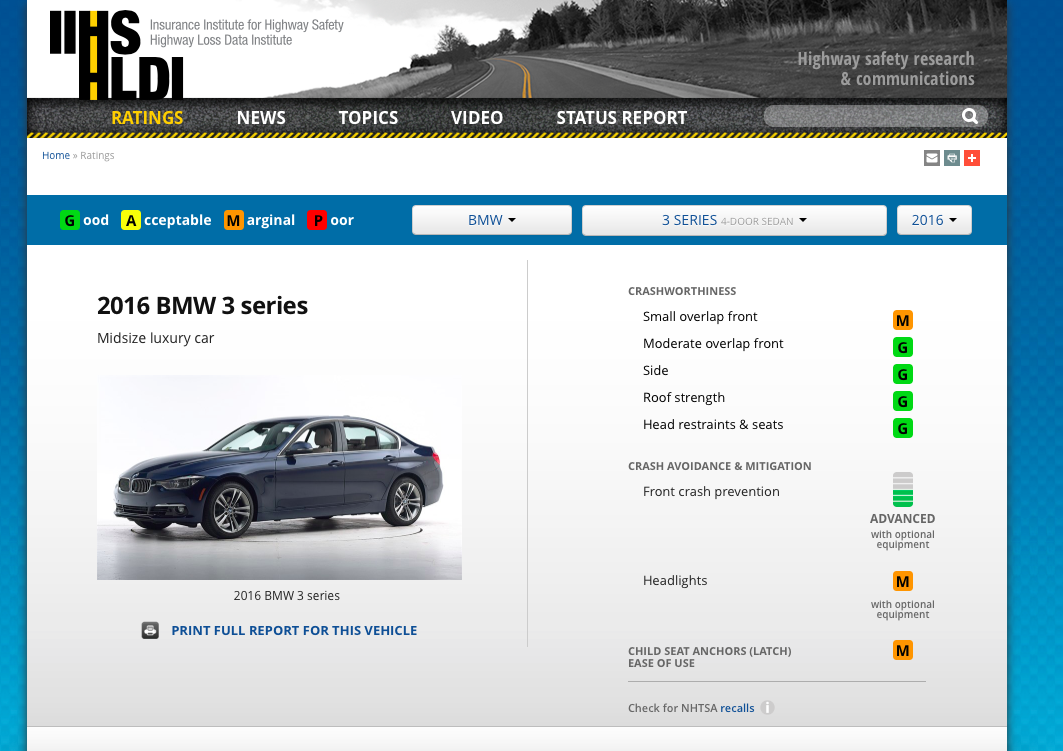Click the "2016 BMW 3 series" photo caption

pyautogui.click(x=287, y=596)
